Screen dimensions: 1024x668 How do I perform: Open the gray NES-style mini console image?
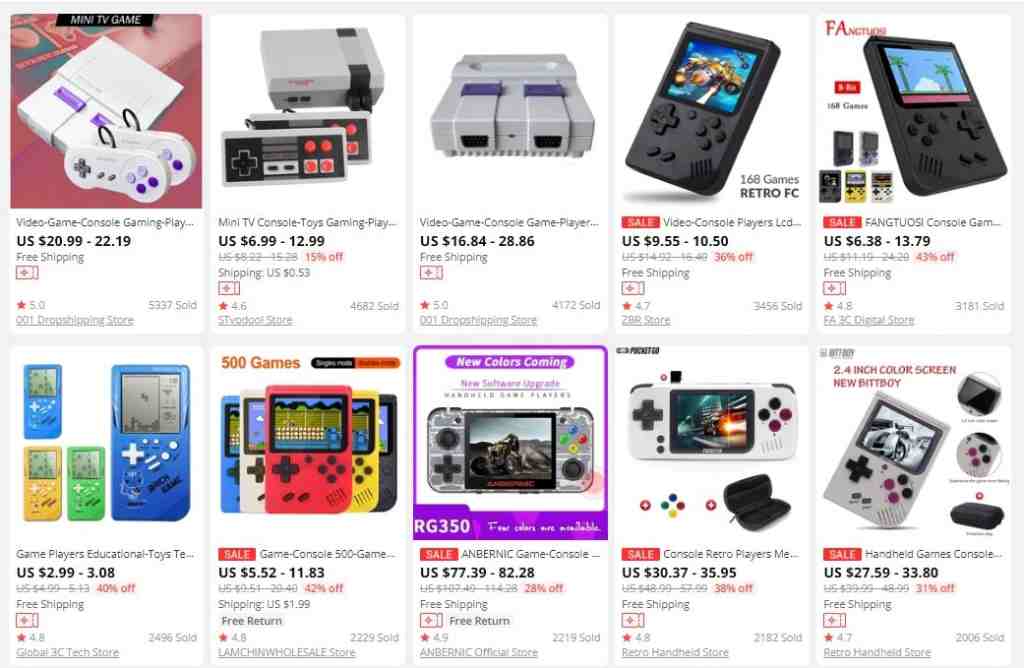(308, 111)
